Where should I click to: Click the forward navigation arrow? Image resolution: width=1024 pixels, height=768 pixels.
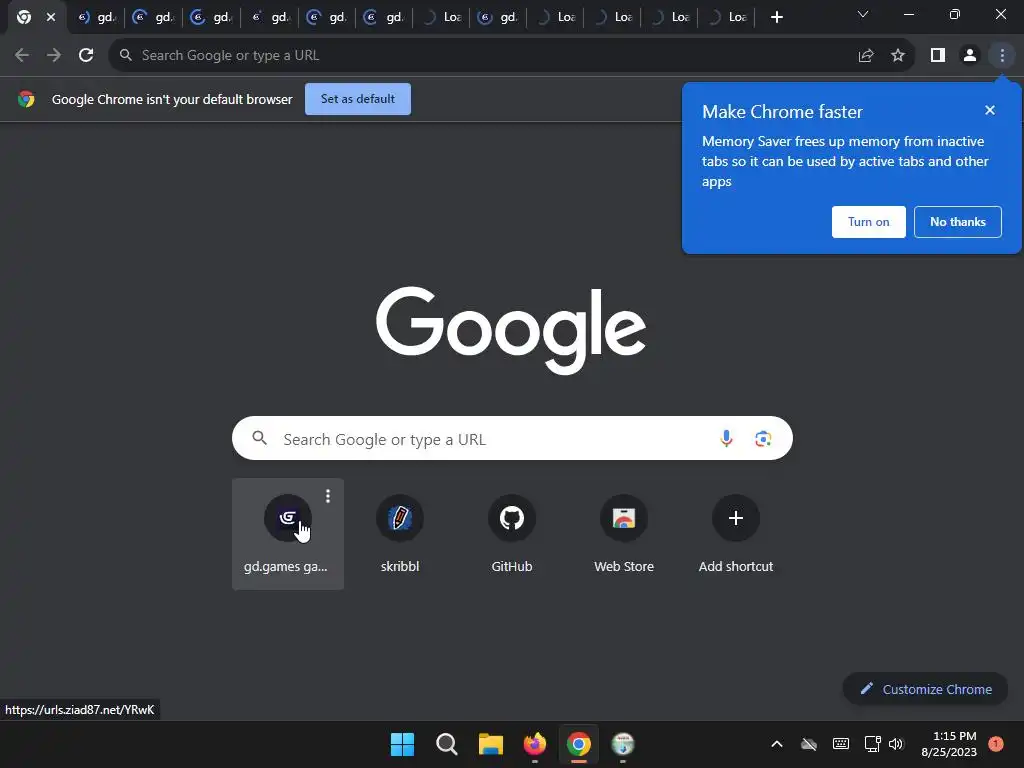click(54, 56)
